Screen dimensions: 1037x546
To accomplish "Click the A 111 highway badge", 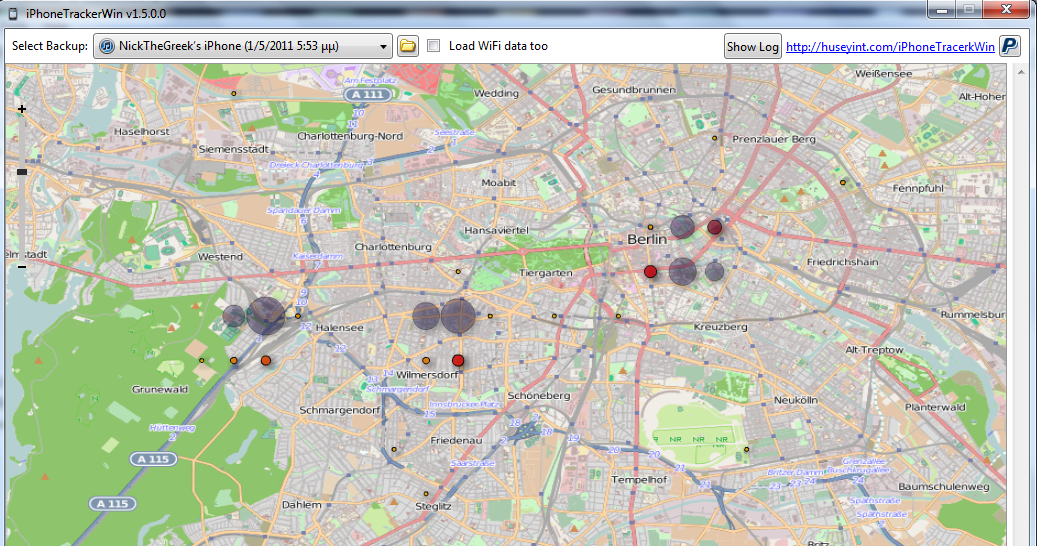I will (x=368, y=95).
